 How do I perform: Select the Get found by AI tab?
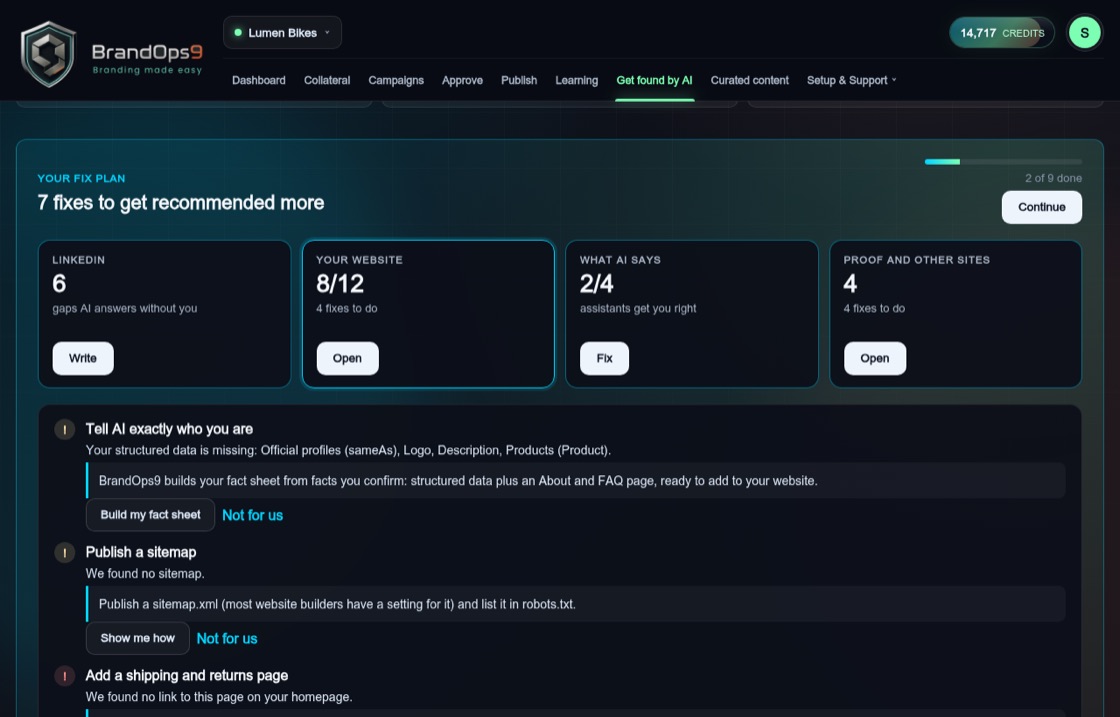click(654, 80)
